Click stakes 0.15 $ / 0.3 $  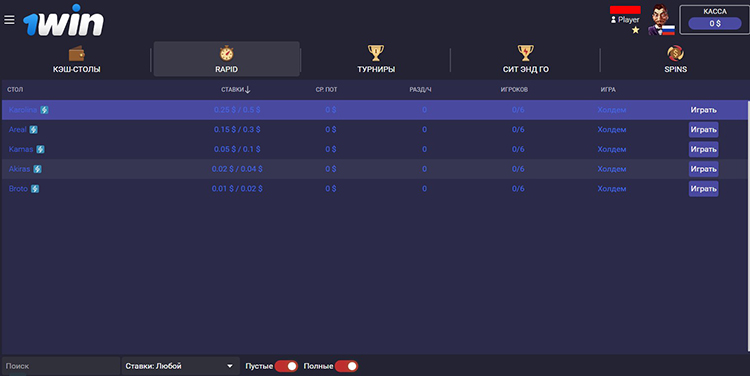237,130
